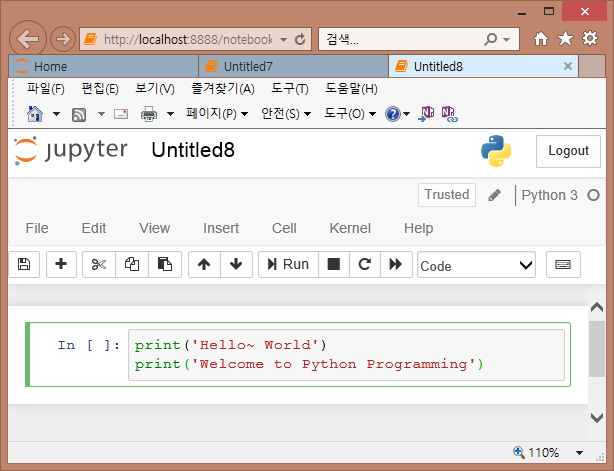Viewport: 614px width, 471px height.
Task: Close the Untitled8 tab
Action: click(568, 66)
